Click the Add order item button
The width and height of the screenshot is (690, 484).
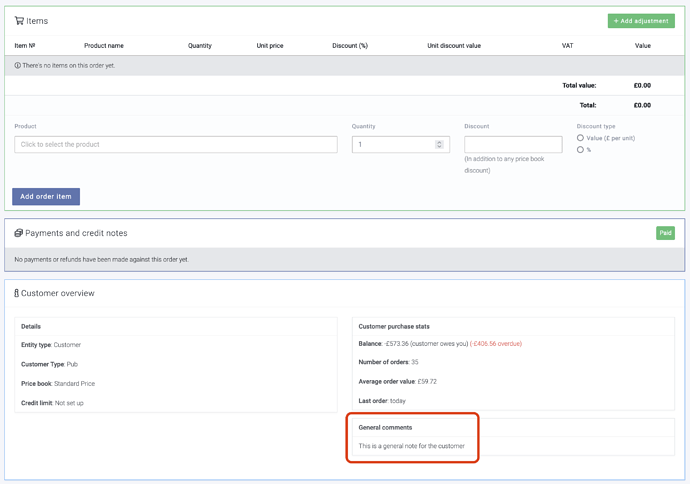[46, 197]
